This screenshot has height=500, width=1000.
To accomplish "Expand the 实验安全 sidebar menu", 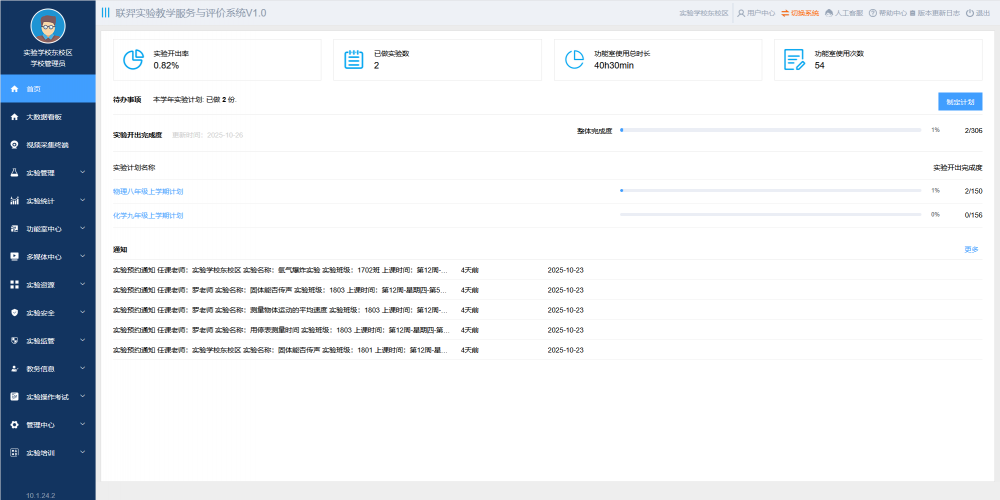I will coord(47,313).
